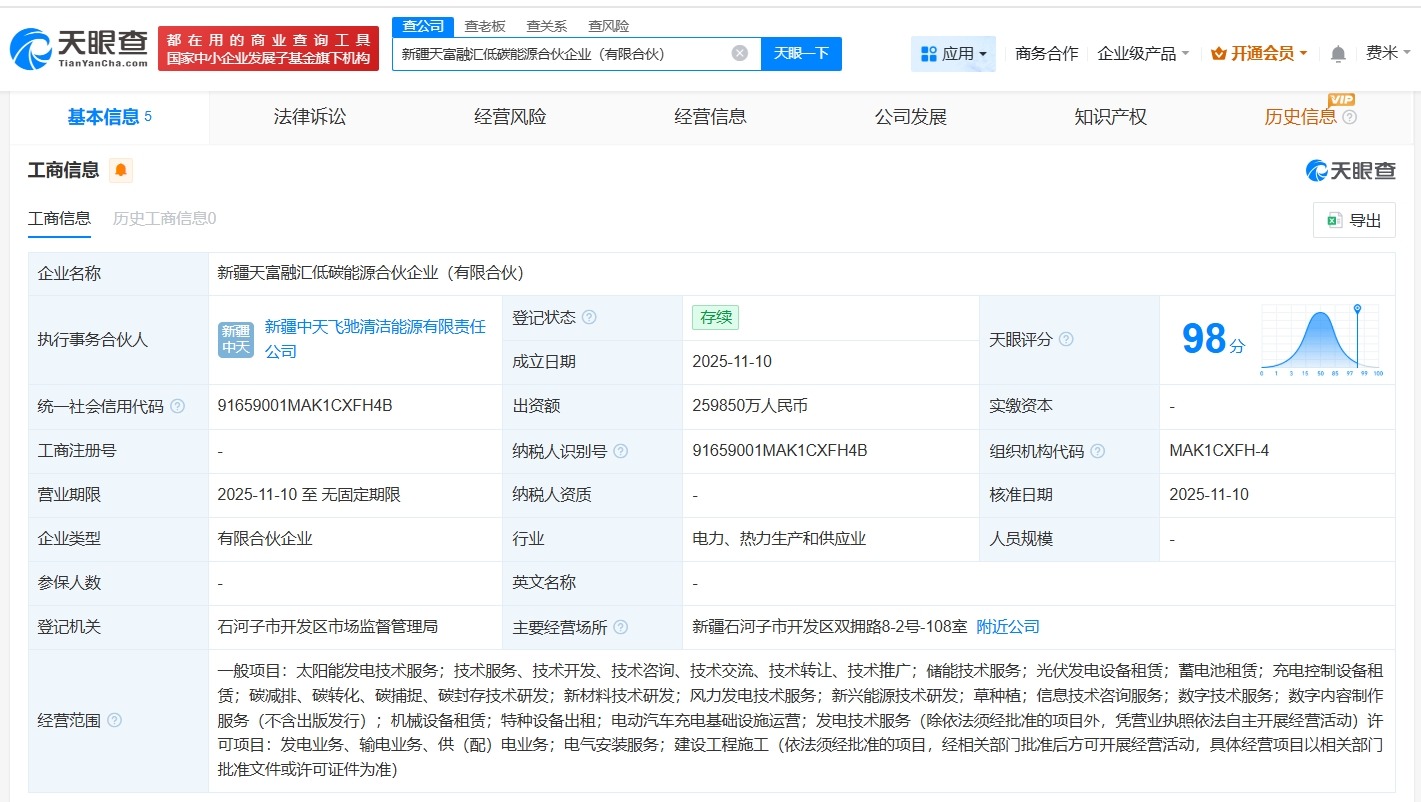The width and height of the screenshot is (1421, 802).
Task: Select the 查老板 search tab
Action: [x=484, y=25]
